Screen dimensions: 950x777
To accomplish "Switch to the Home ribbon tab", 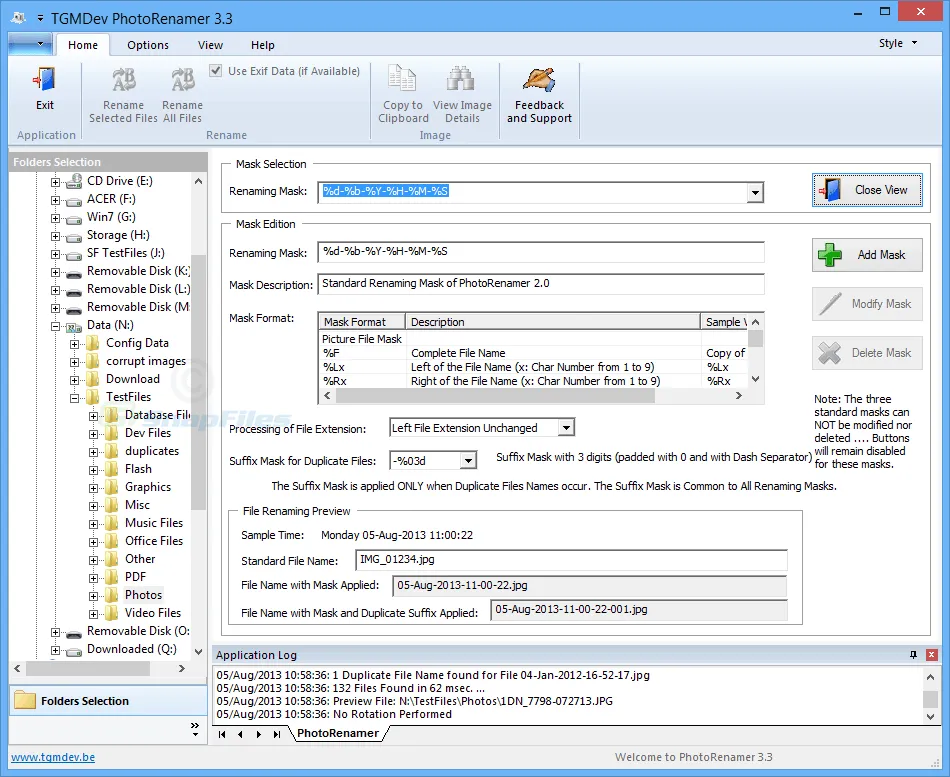I will click(x=83, y=45).
